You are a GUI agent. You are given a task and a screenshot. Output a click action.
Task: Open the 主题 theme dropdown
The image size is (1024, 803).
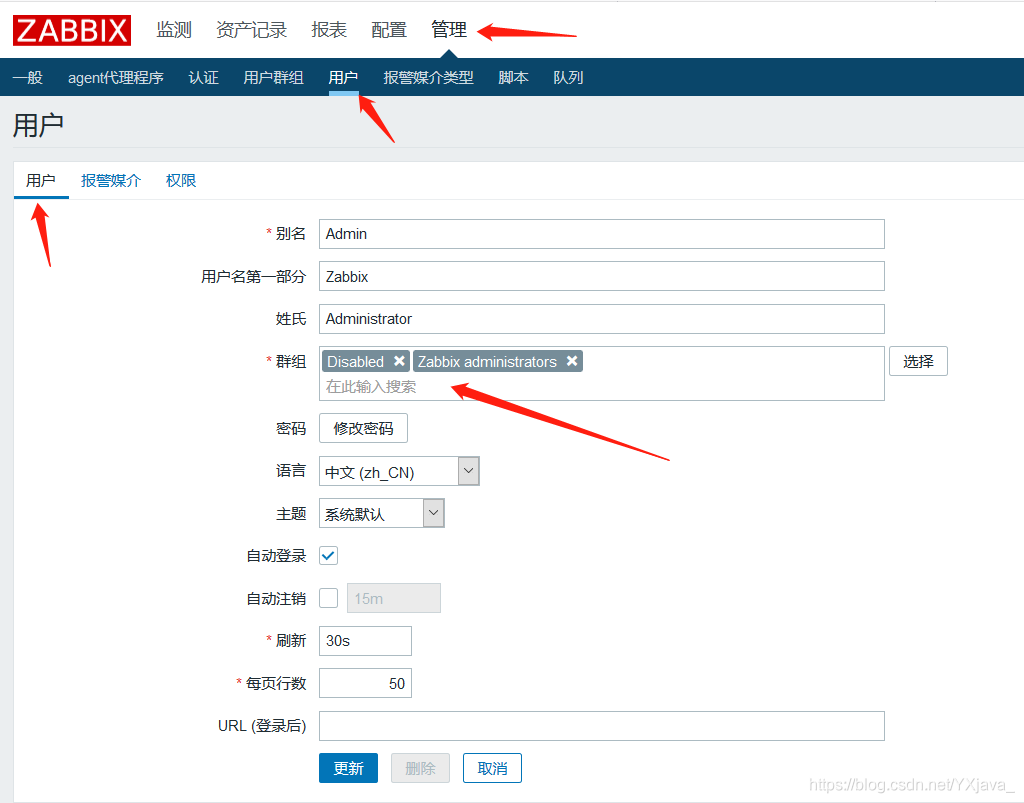tap(381, 513)
